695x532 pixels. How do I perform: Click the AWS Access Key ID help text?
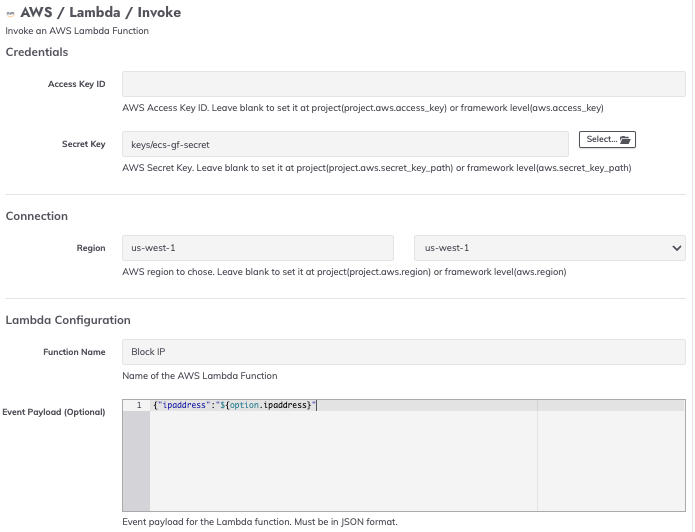pos(363,108)
